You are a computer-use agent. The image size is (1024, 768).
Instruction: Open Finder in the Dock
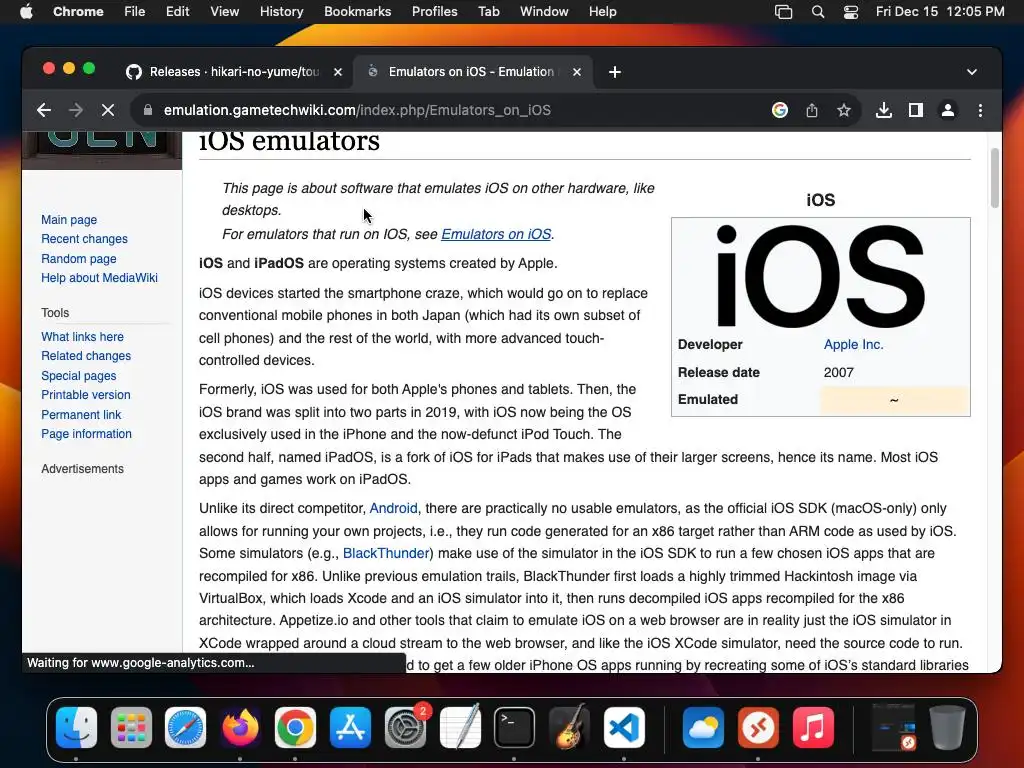point(76,727)
